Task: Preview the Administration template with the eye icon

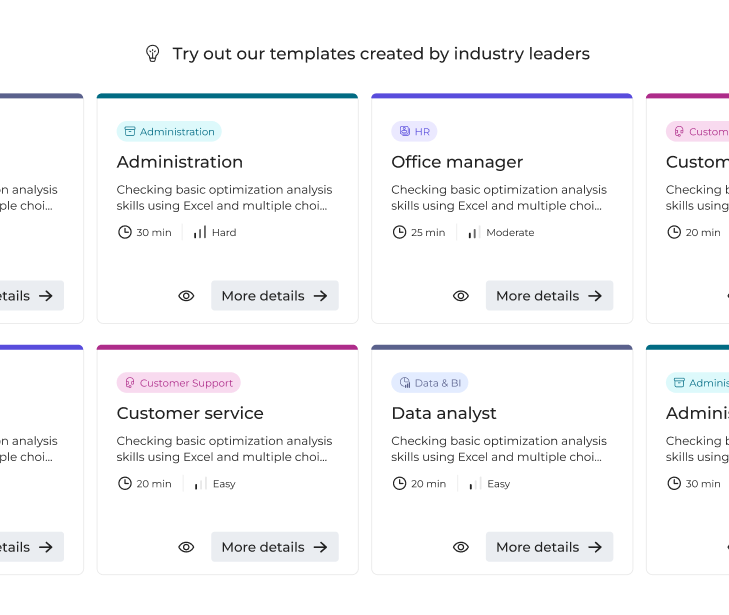Action: click(186, 296)
